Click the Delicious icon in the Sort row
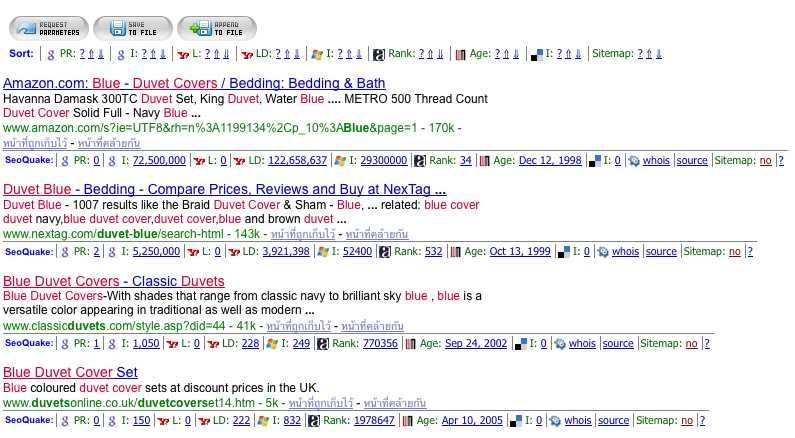Viewport: 795px width, 438px height. click(x=536, y=54)
